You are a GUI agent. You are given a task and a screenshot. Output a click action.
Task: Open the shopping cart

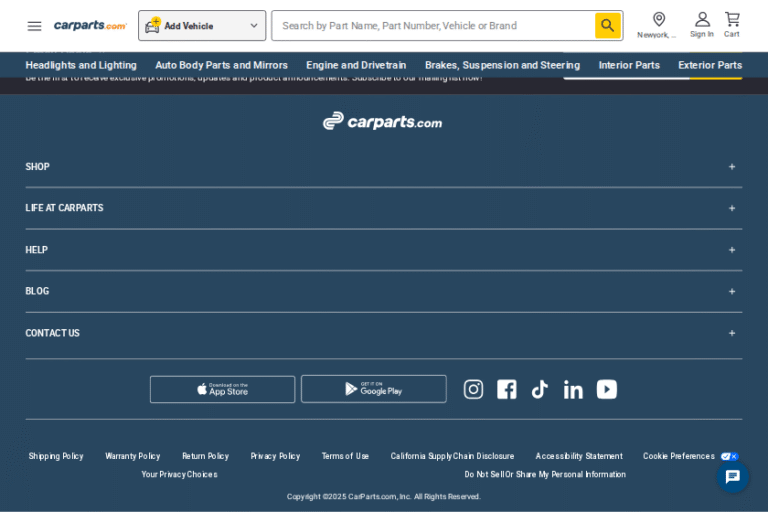[732, 20]
